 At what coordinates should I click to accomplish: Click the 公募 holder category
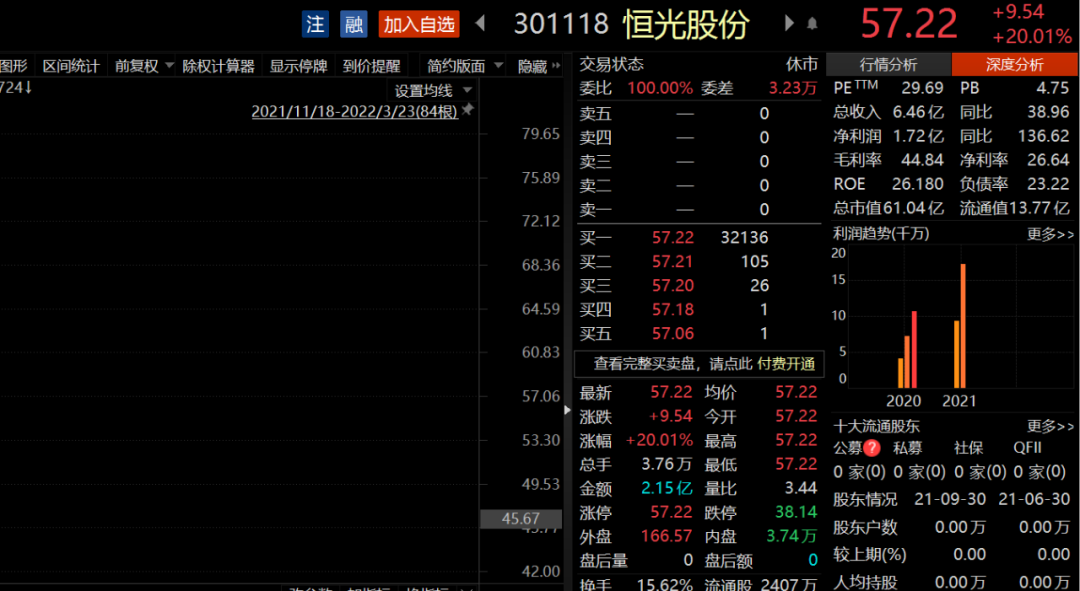coord(847,448)
